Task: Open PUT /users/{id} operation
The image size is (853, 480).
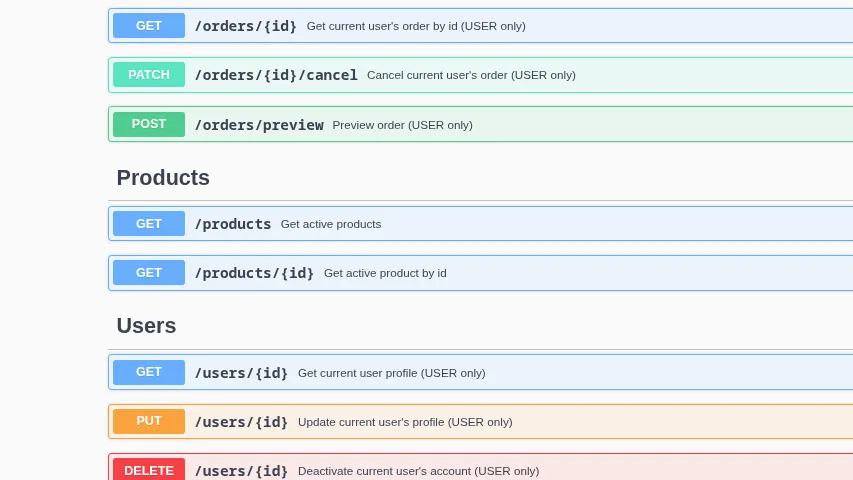Action: 480,421
